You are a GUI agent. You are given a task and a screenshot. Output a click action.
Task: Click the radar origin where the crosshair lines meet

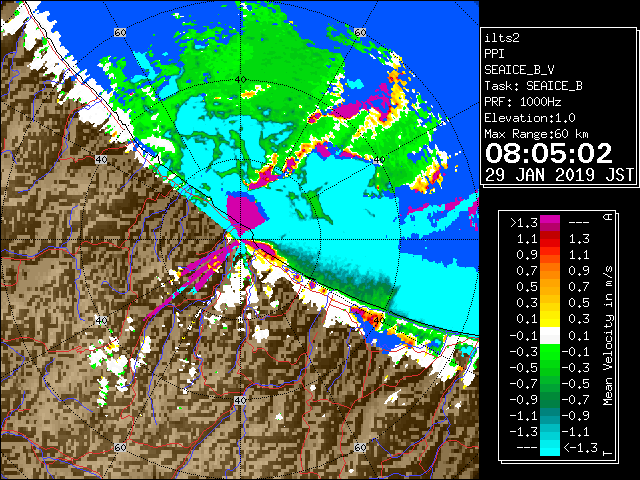click(240, 240)
